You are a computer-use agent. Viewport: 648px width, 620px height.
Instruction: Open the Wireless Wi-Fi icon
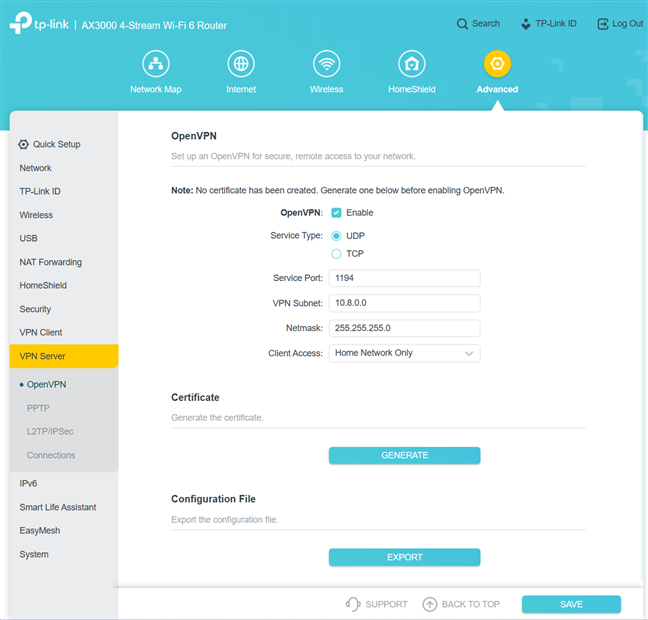click(326, 65)
